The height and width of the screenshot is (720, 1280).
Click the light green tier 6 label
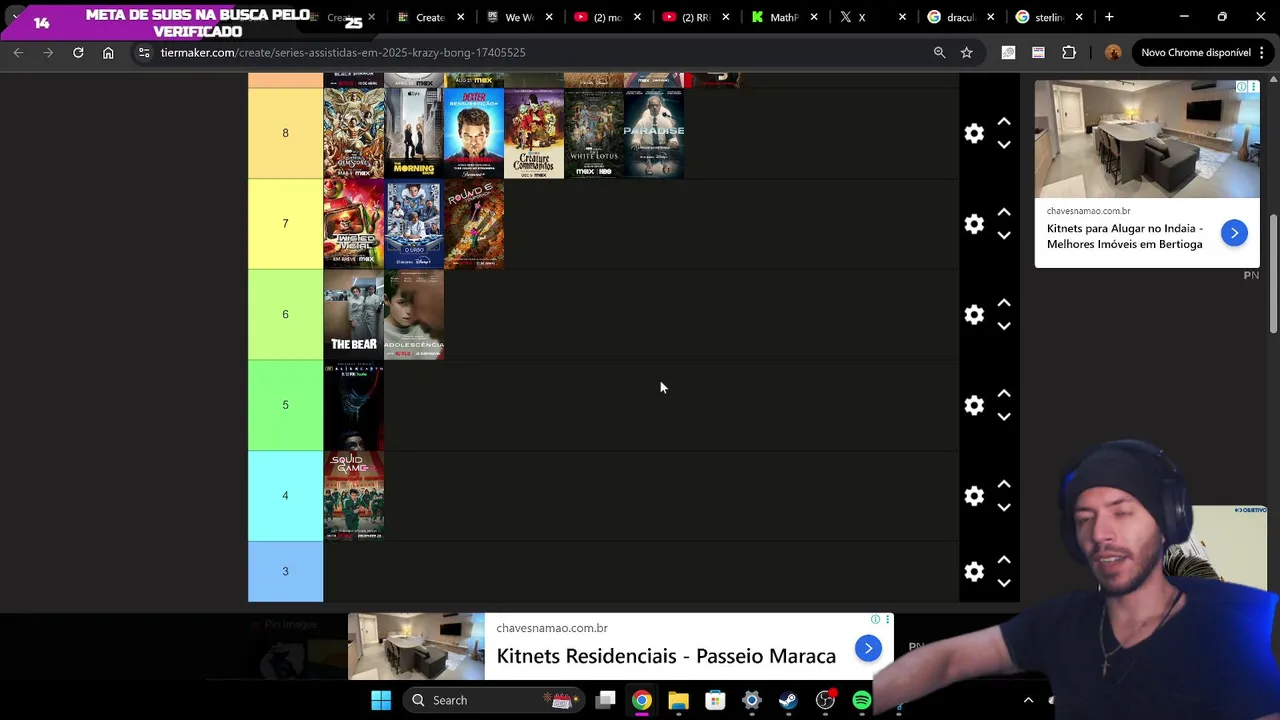click(285, 314)
